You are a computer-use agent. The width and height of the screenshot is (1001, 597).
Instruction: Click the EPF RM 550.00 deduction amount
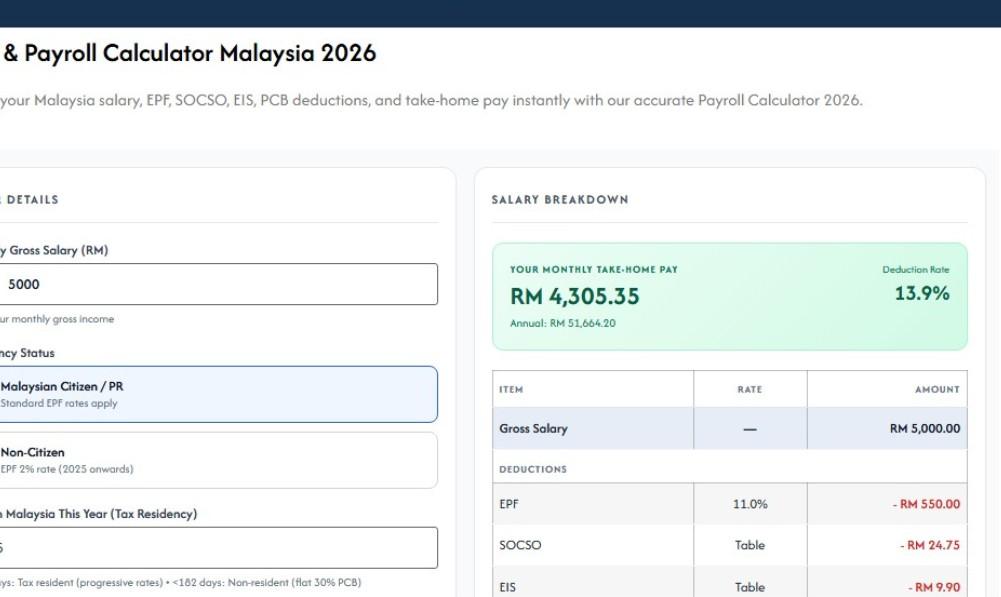926,504
